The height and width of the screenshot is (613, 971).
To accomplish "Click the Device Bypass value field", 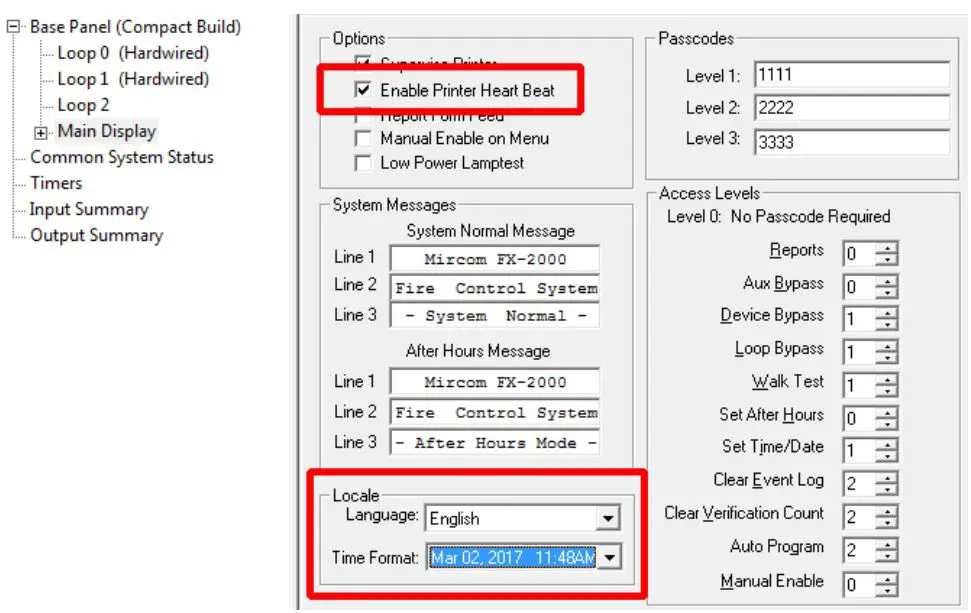I will [x=860, y=320].
